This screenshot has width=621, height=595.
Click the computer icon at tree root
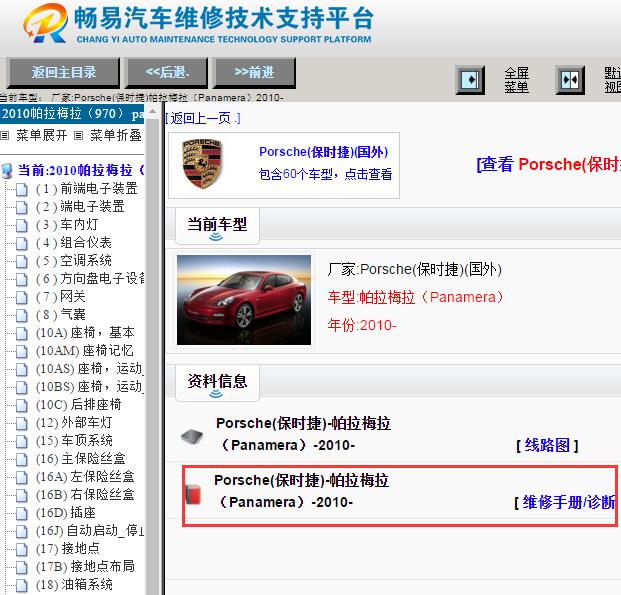(7, 171)
